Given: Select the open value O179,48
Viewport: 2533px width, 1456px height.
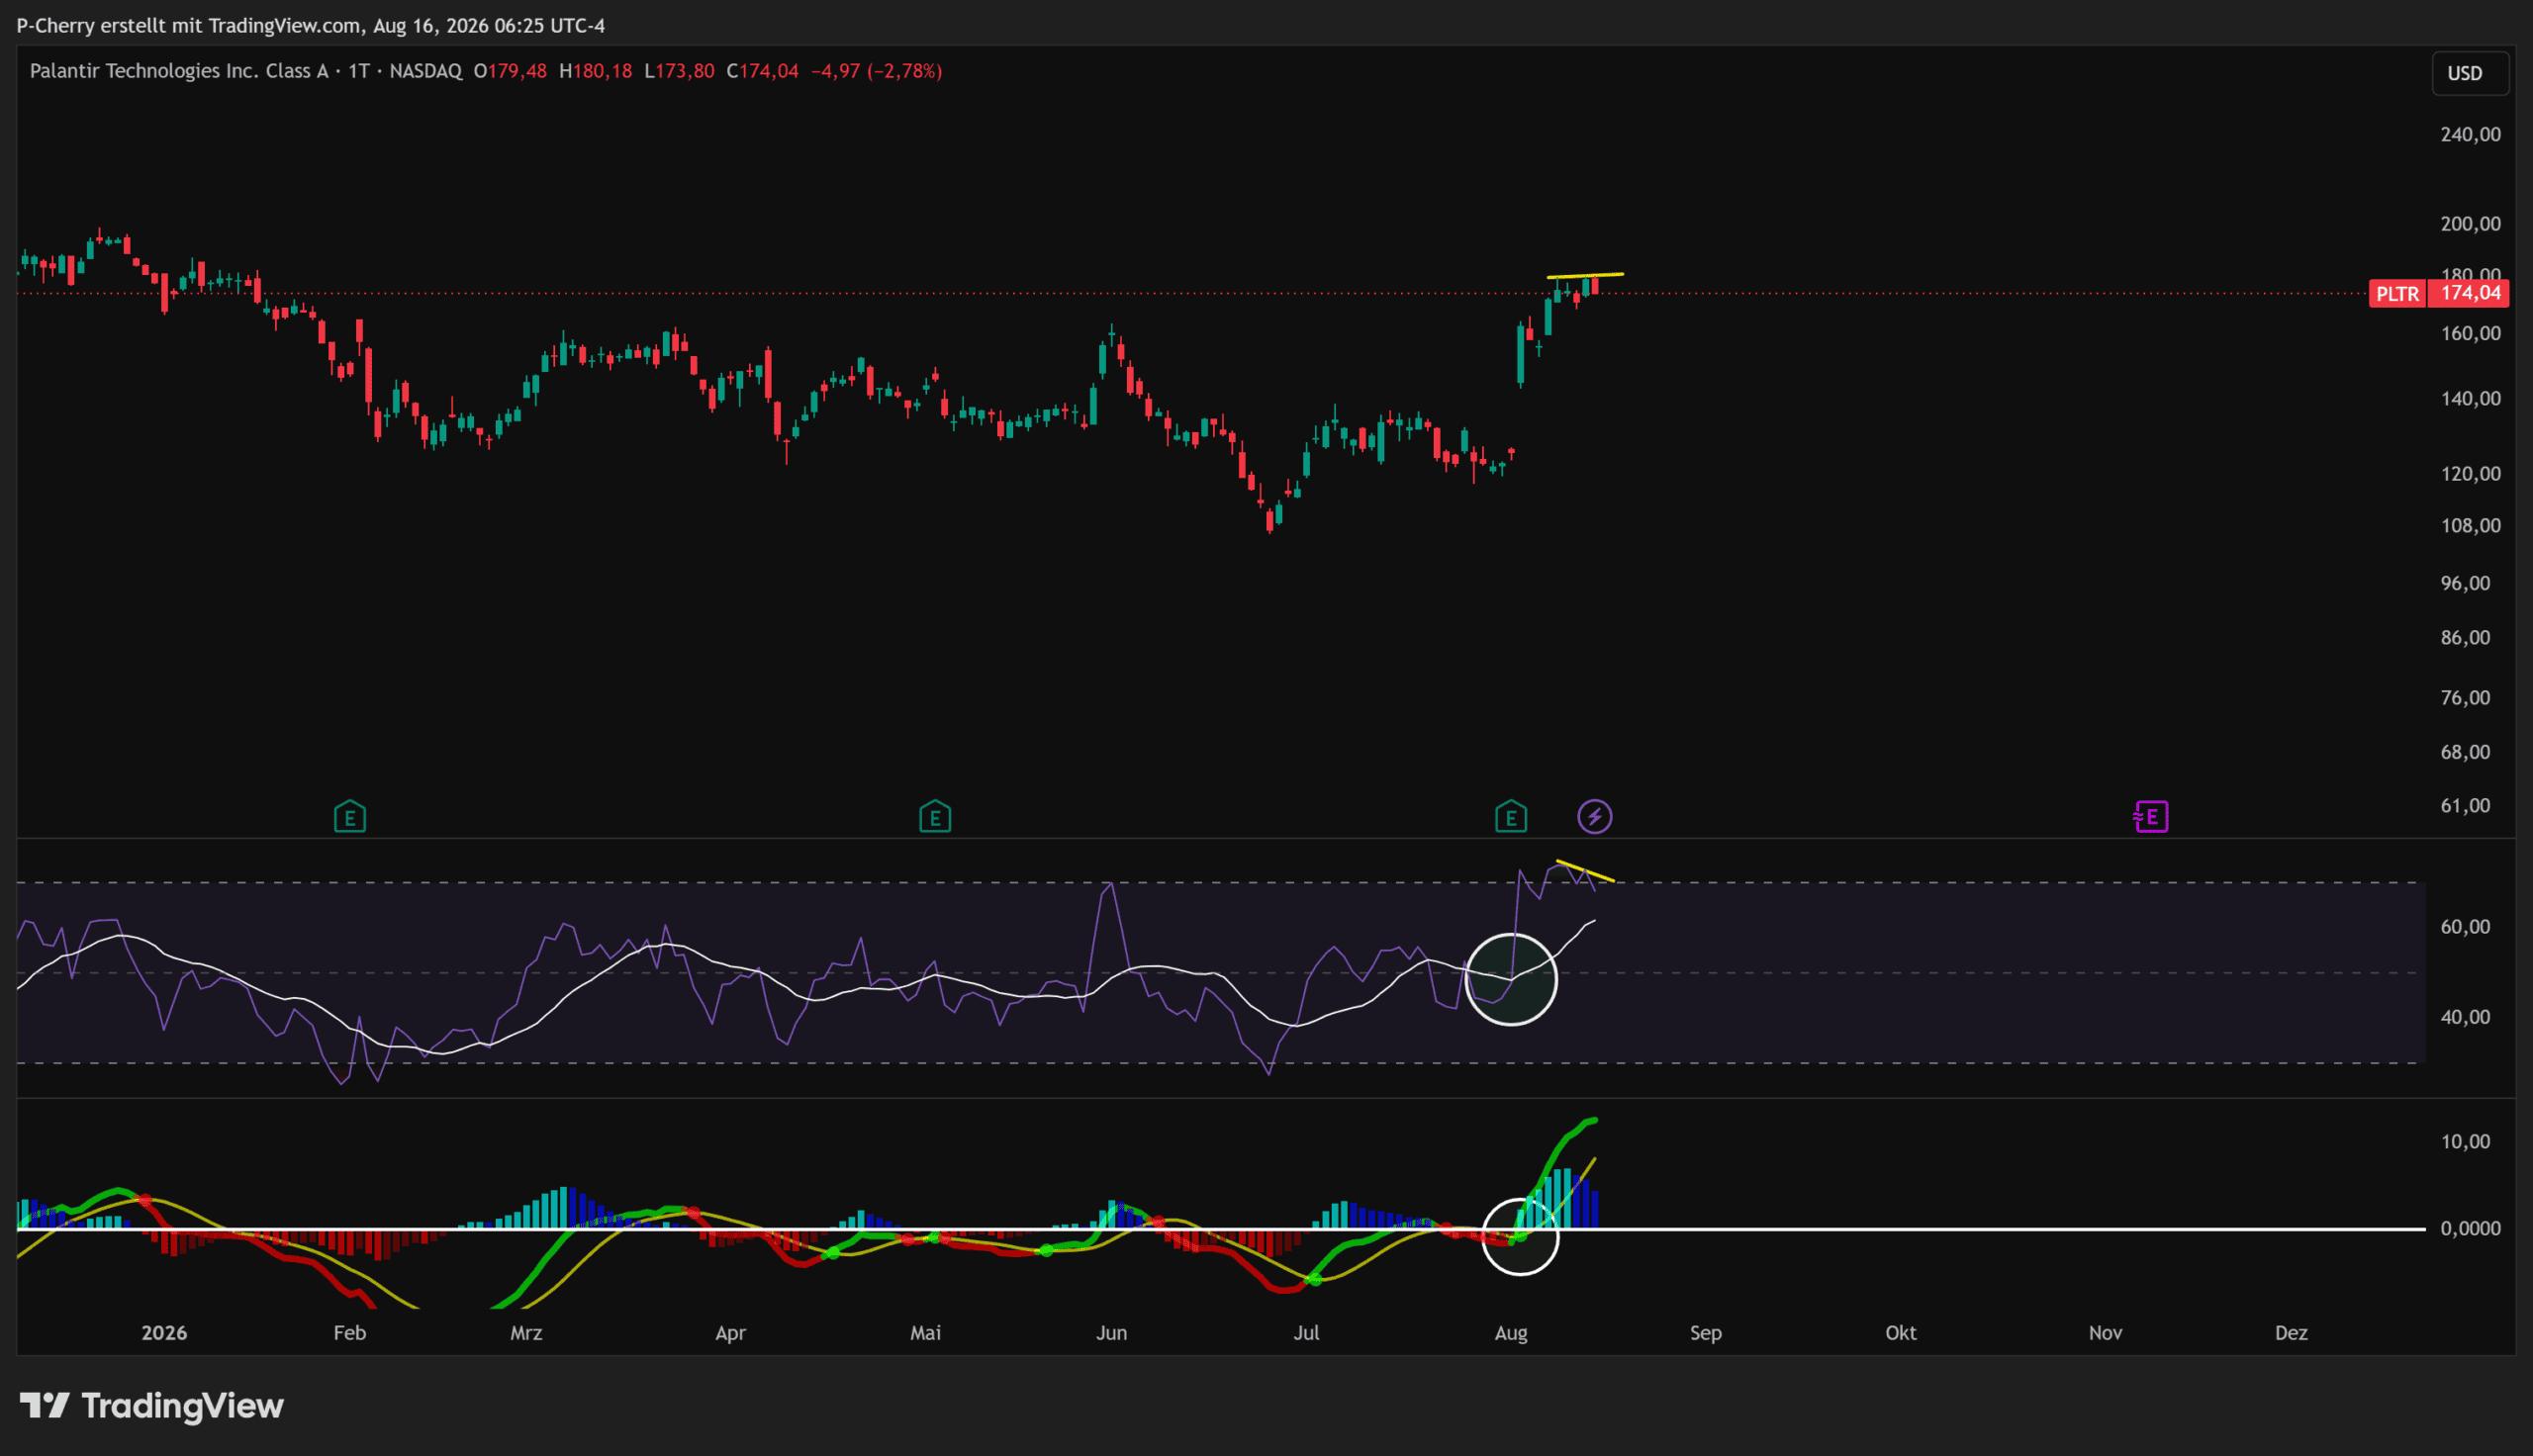Looking at the screenshot, I should click(510, 71).
